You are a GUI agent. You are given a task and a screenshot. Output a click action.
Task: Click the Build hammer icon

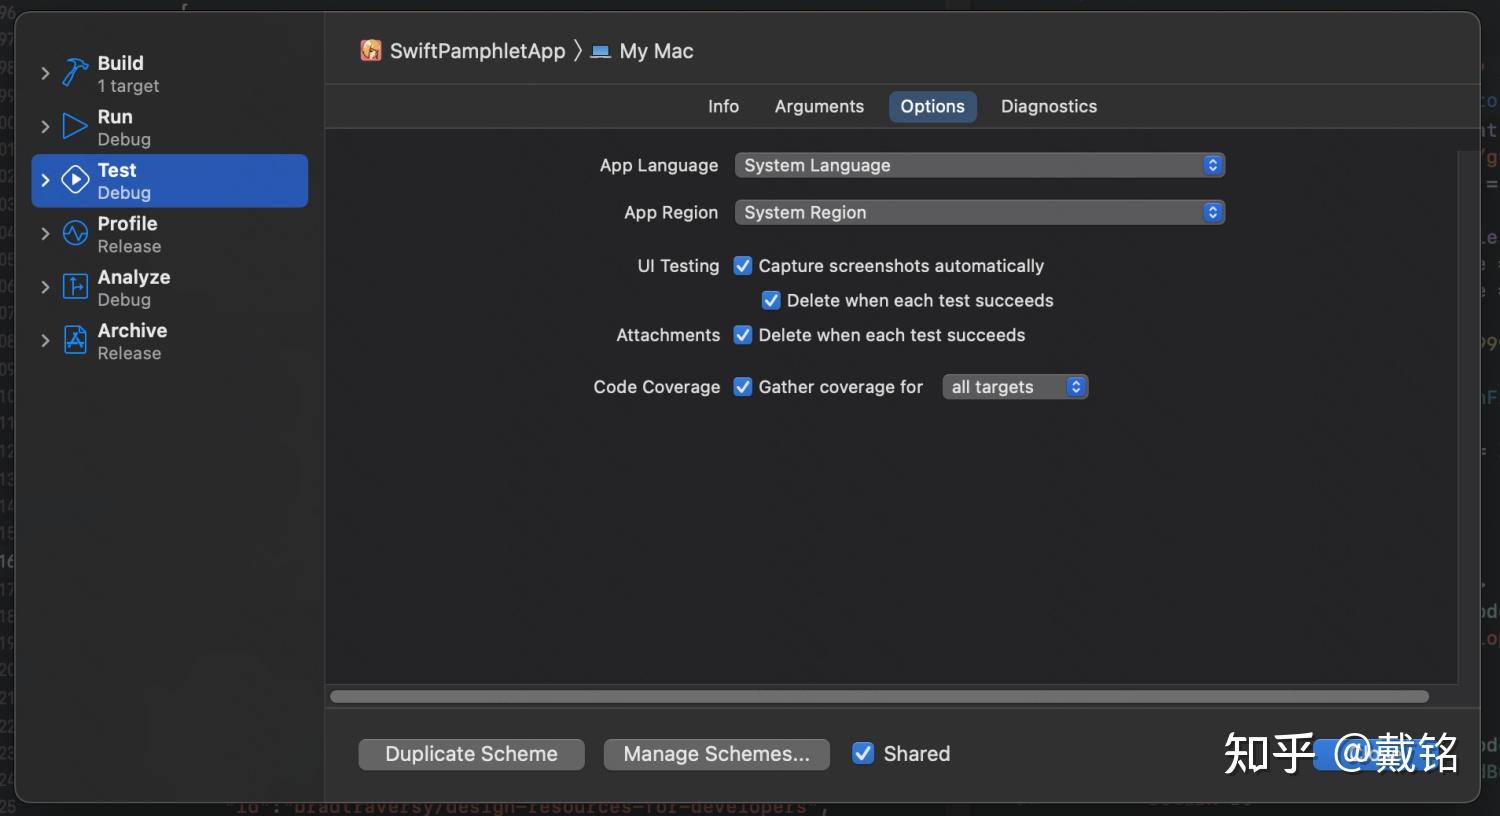(x=75, y=73)
